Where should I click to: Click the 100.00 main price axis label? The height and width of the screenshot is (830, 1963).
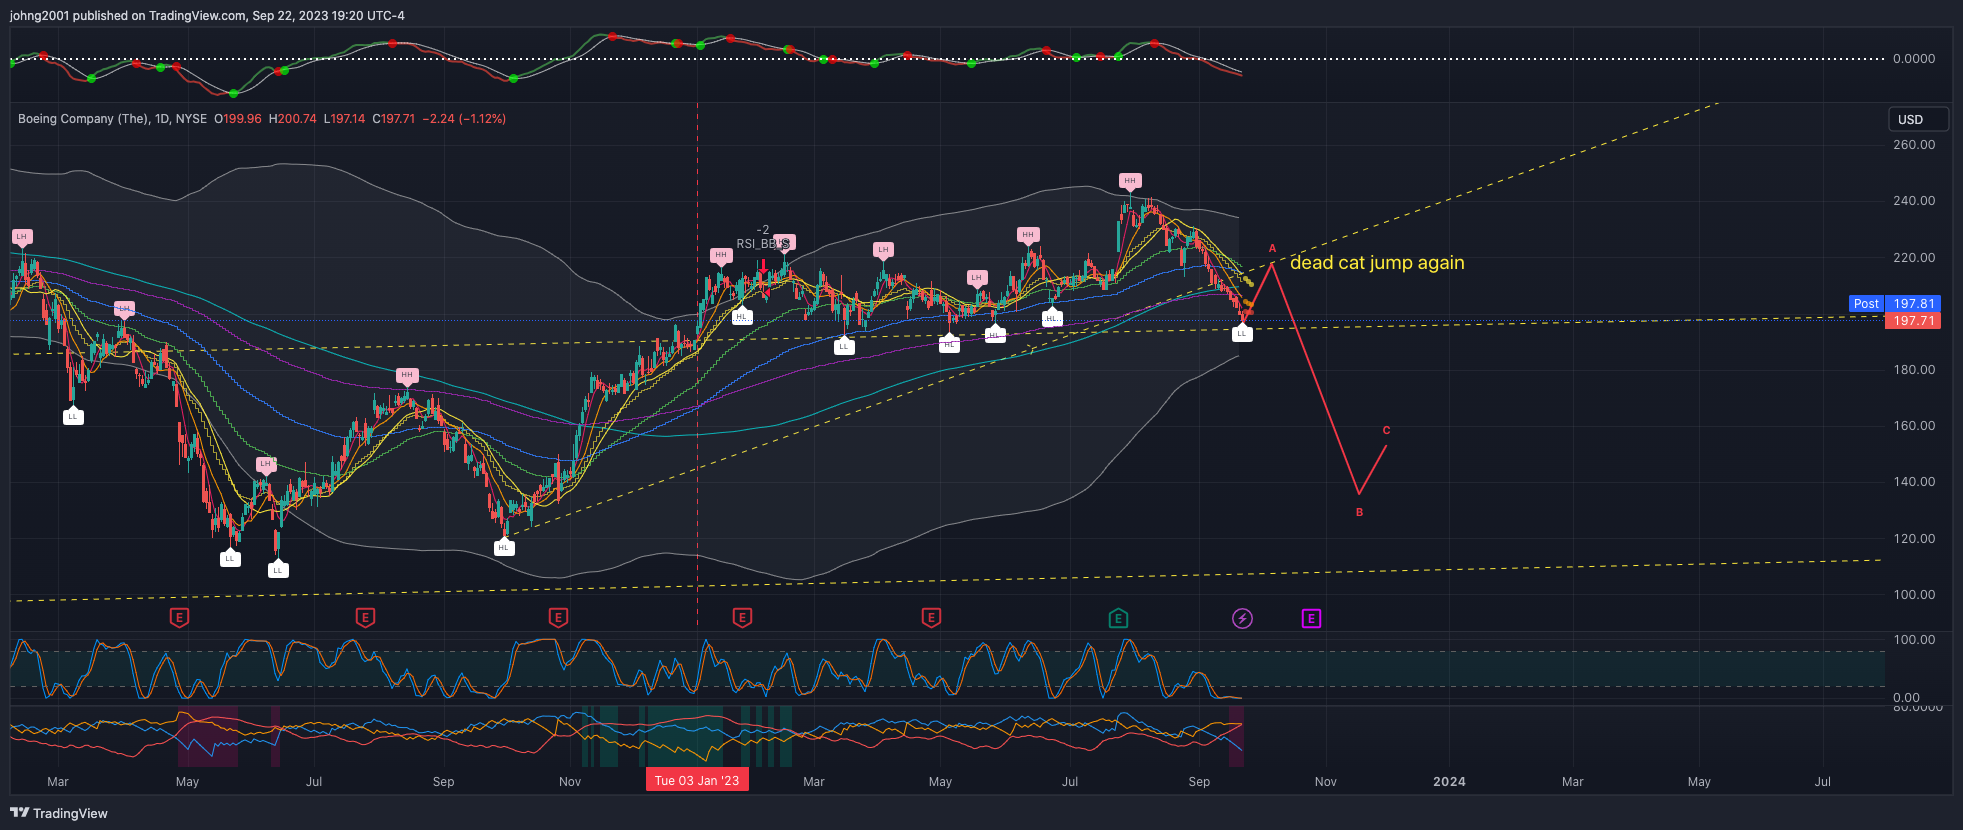[1914, 594]
